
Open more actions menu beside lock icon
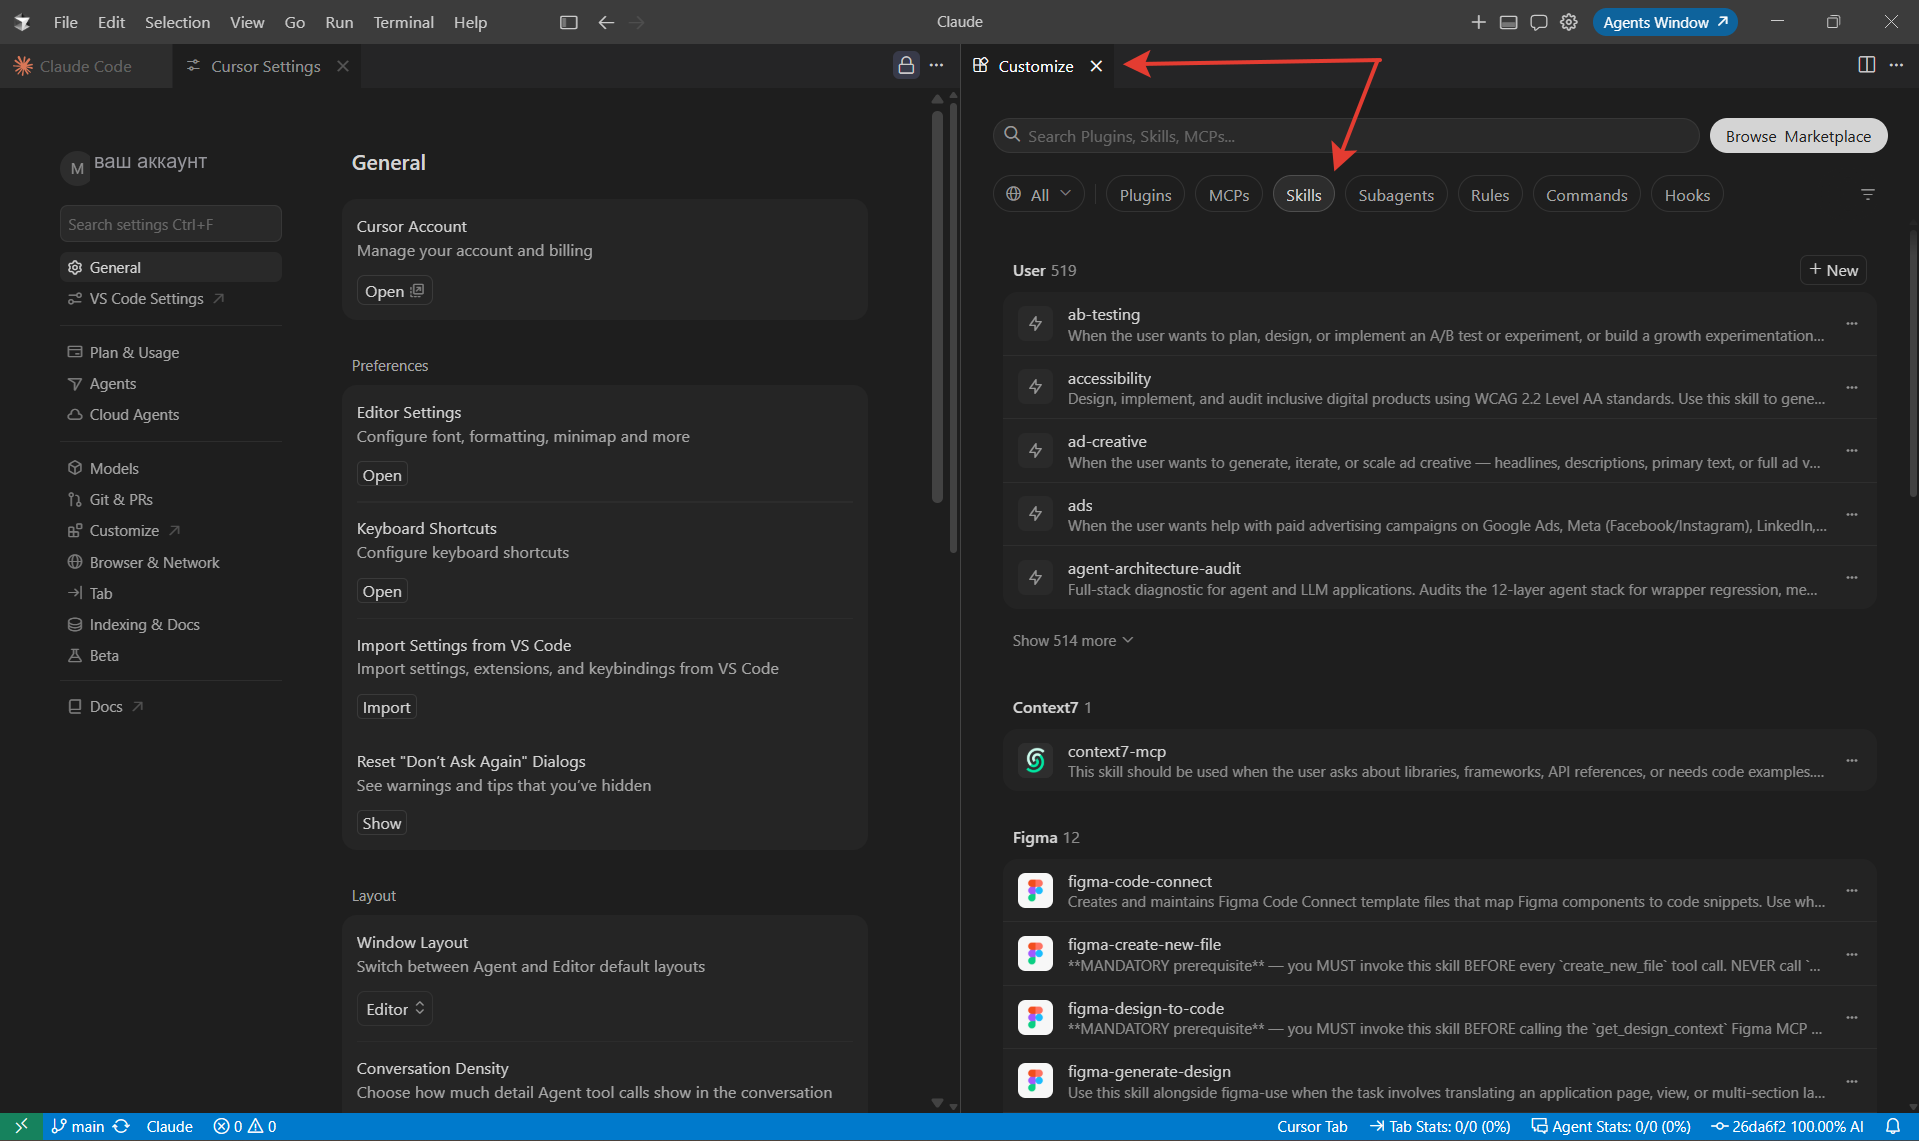coord(936,65)
